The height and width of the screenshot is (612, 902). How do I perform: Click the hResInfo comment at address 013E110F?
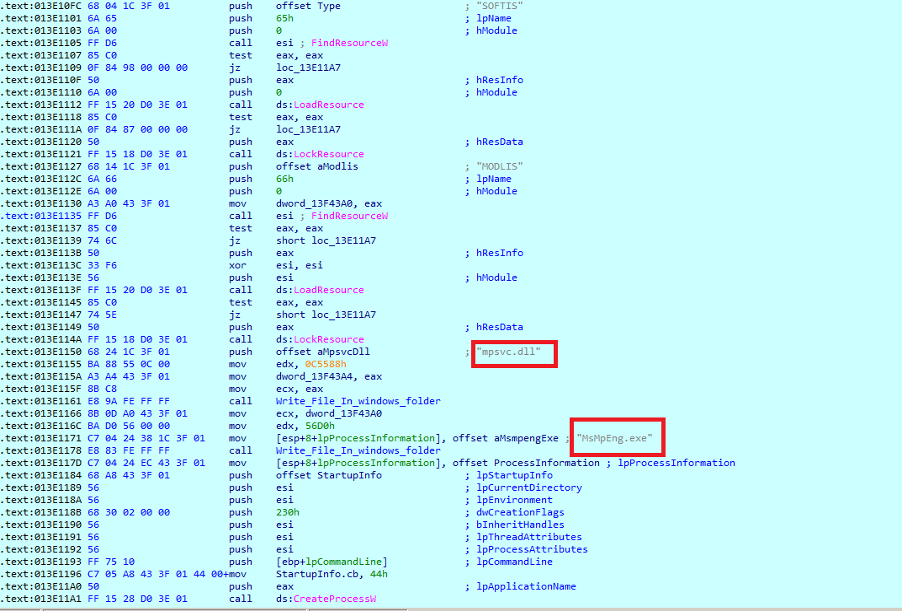click(499, 80)
